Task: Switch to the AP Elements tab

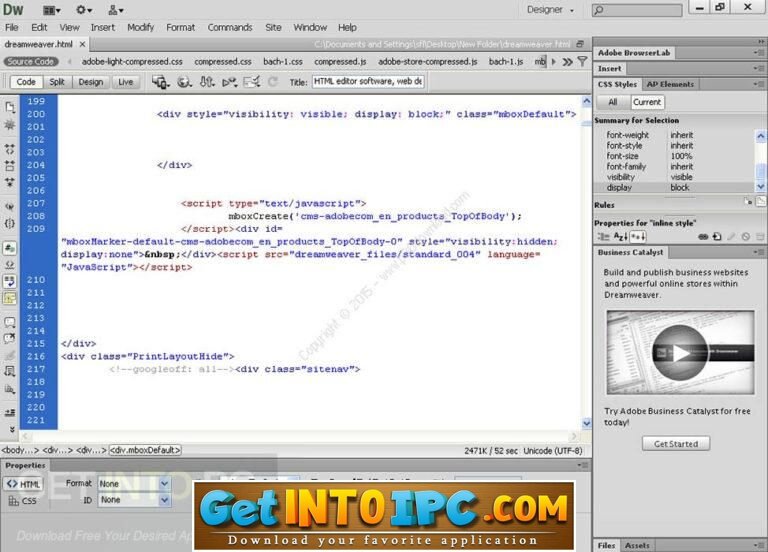Action: [670, 84]
